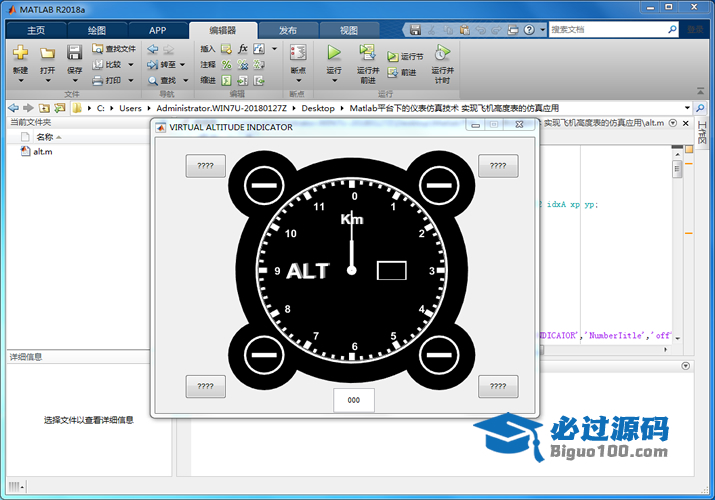Screen dimensions: 715x500
Task: Collapse the ribbon toolstrip arrow
Action: 700,91
